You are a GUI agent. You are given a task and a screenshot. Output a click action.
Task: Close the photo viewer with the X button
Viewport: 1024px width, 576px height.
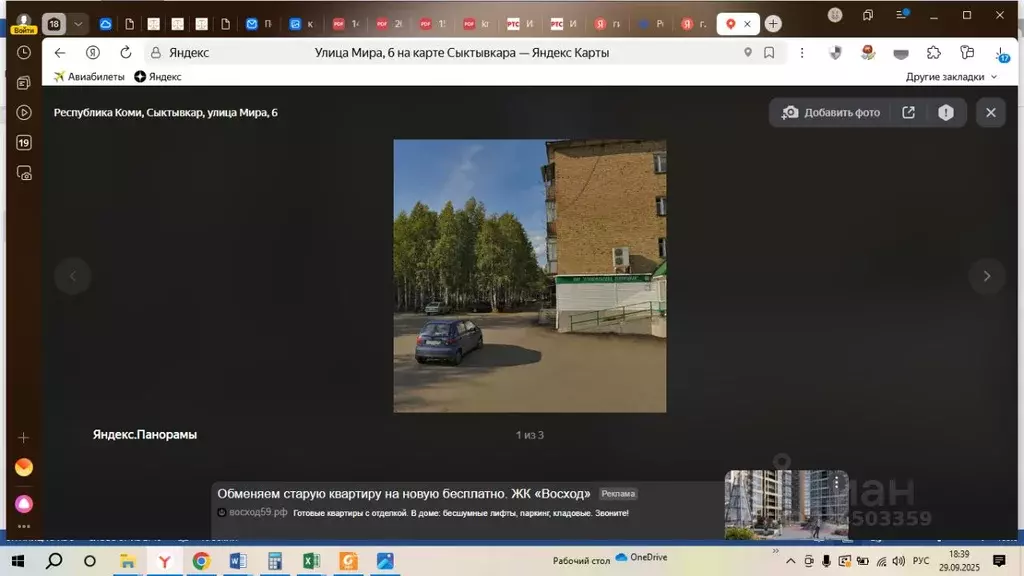click(x=991, y=113)
